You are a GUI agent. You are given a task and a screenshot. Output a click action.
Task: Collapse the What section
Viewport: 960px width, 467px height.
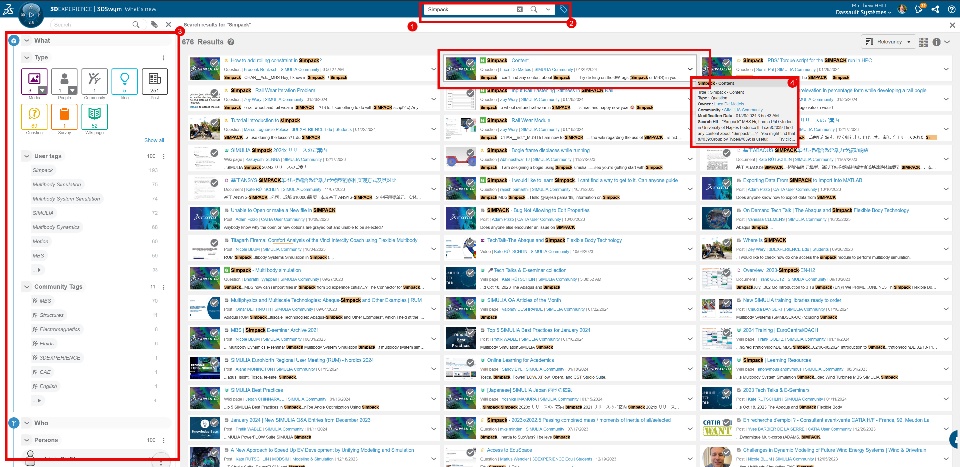(x=26, y=40)
